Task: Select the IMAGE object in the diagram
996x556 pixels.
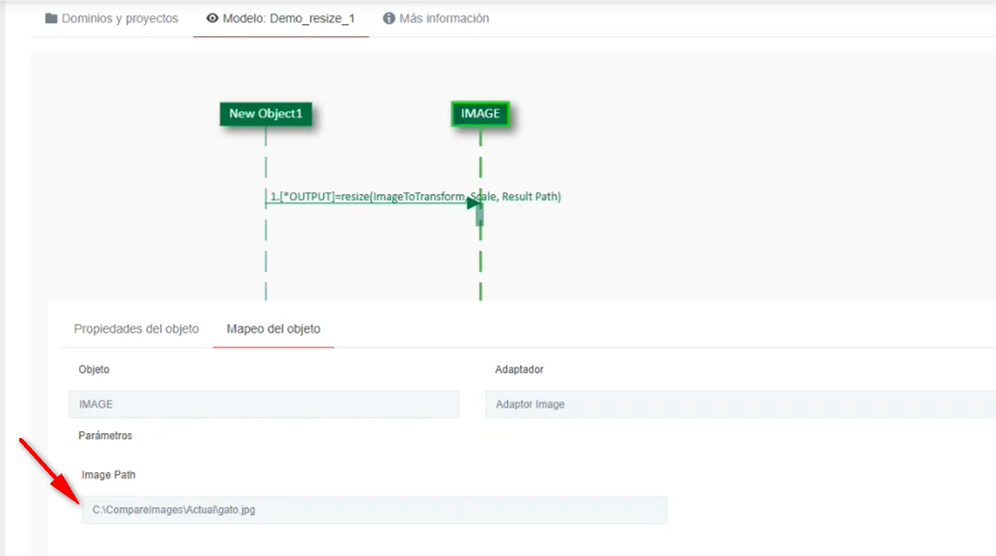Action: click(480, 114)
